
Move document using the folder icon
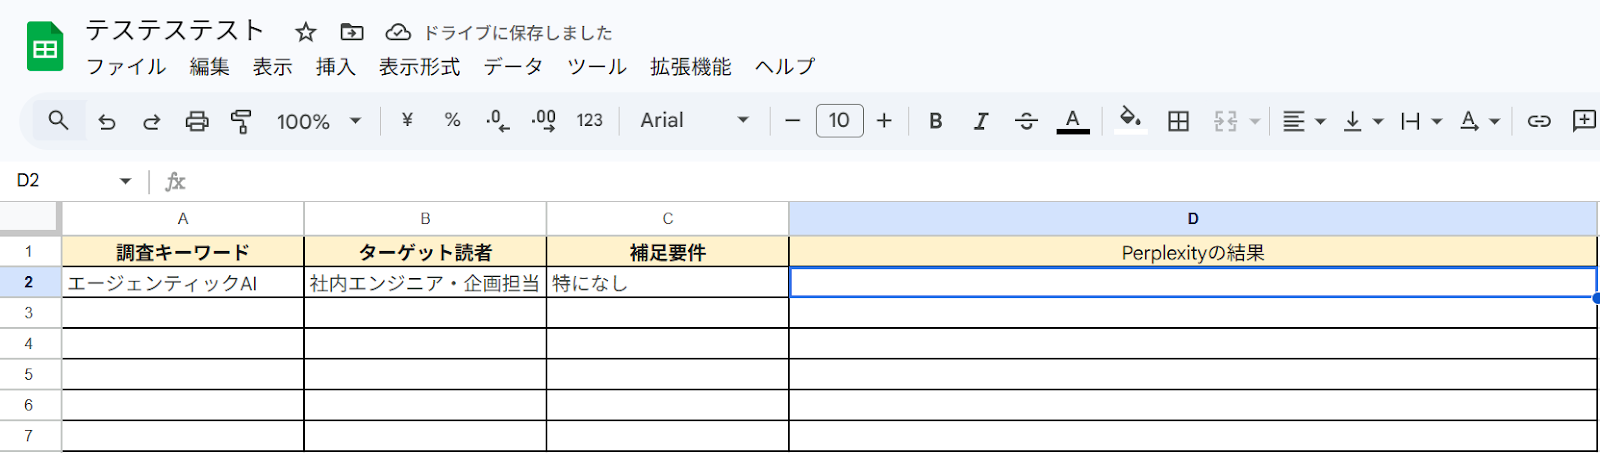352,32
